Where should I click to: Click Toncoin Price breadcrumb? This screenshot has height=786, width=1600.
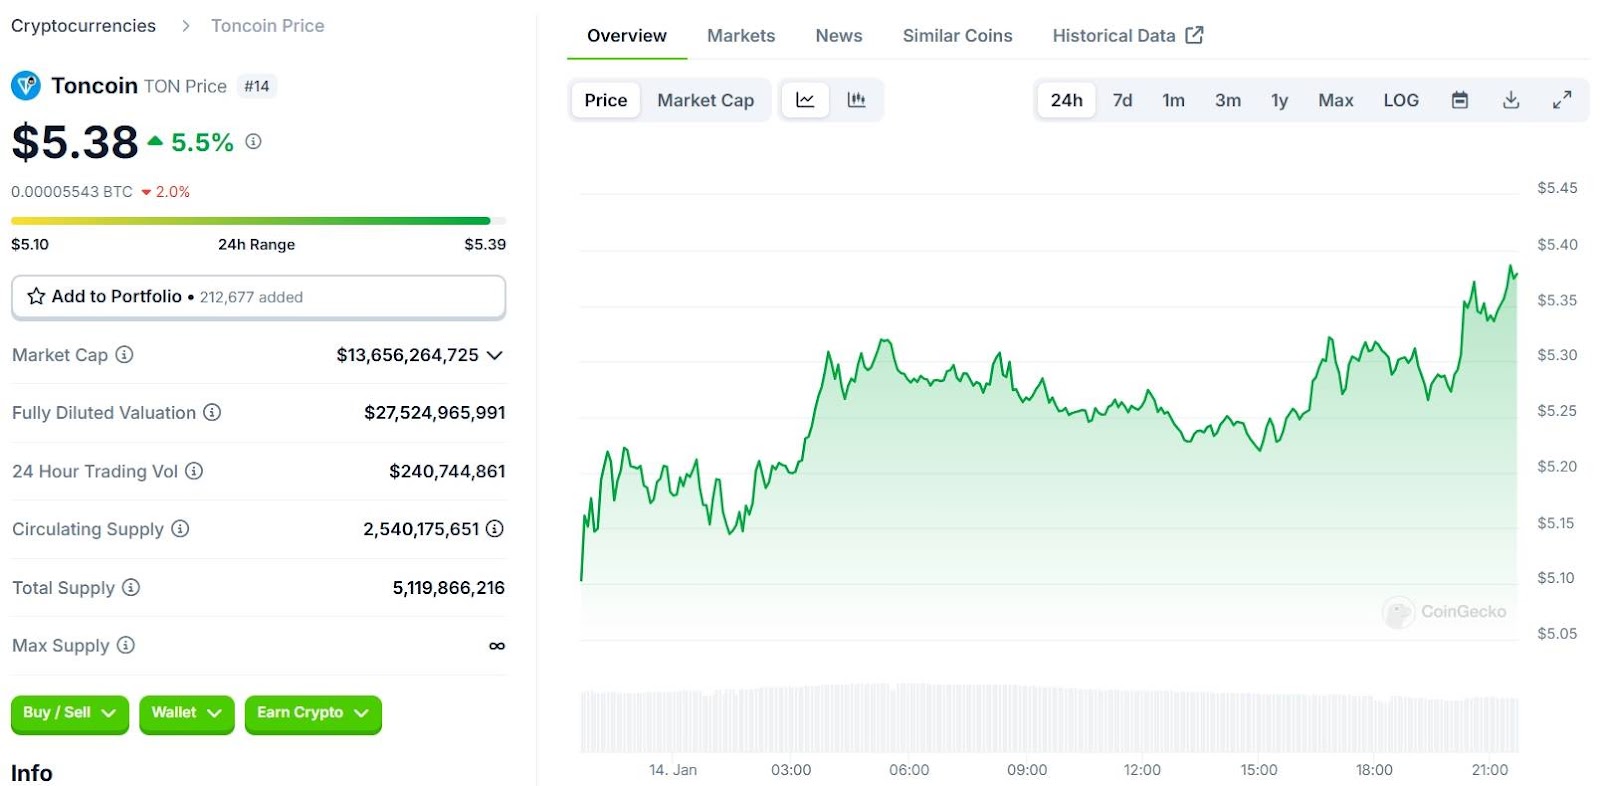tap(268, 26)
